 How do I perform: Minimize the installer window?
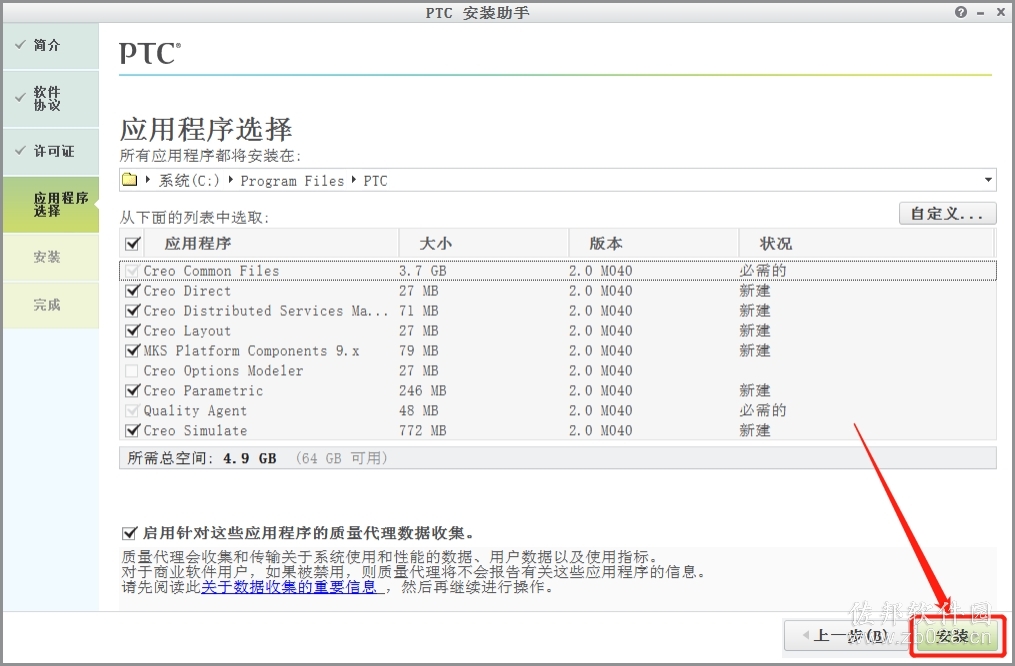point(981,13)
